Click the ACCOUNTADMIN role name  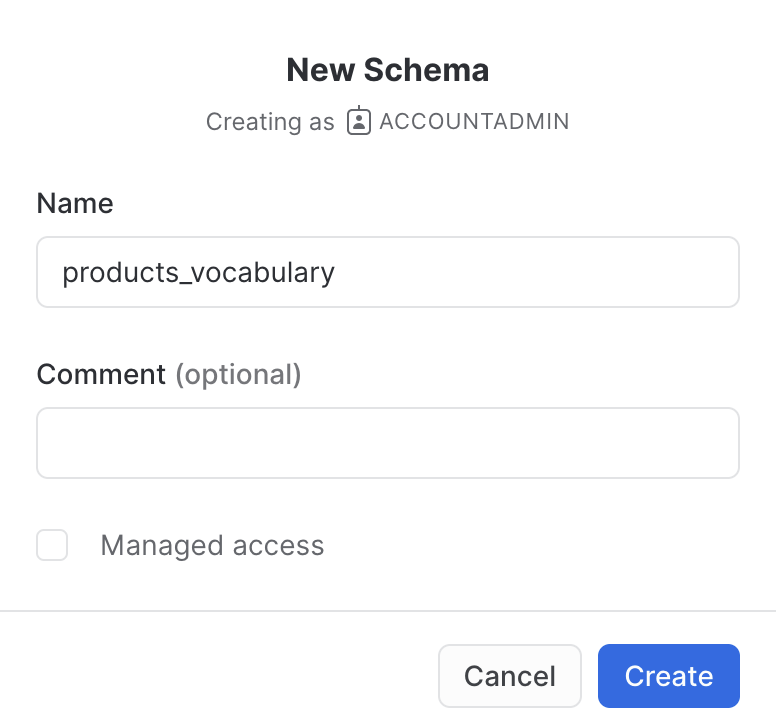tap(474, 122)
